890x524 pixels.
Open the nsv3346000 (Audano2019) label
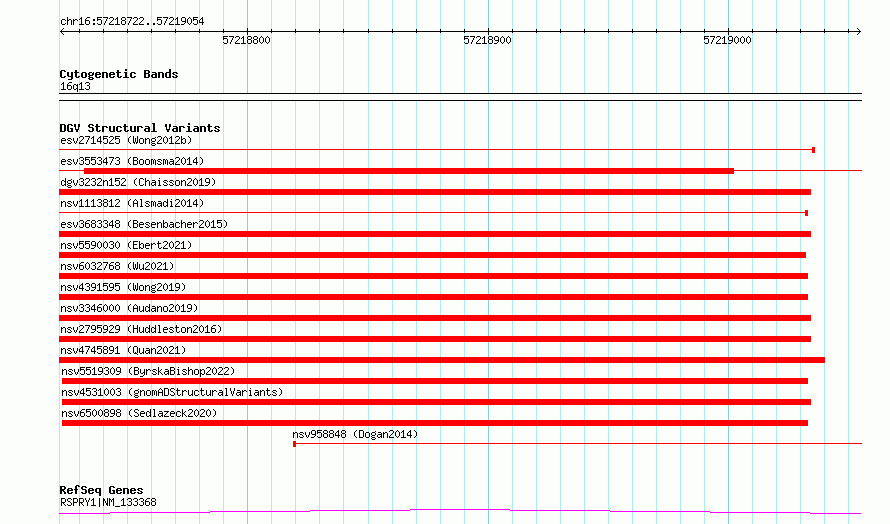click(129, 308)
